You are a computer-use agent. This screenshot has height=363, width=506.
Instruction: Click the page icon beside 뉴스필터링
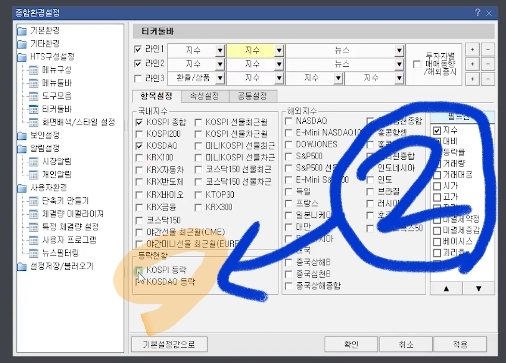pyautogui.click(x=34, y=253)
